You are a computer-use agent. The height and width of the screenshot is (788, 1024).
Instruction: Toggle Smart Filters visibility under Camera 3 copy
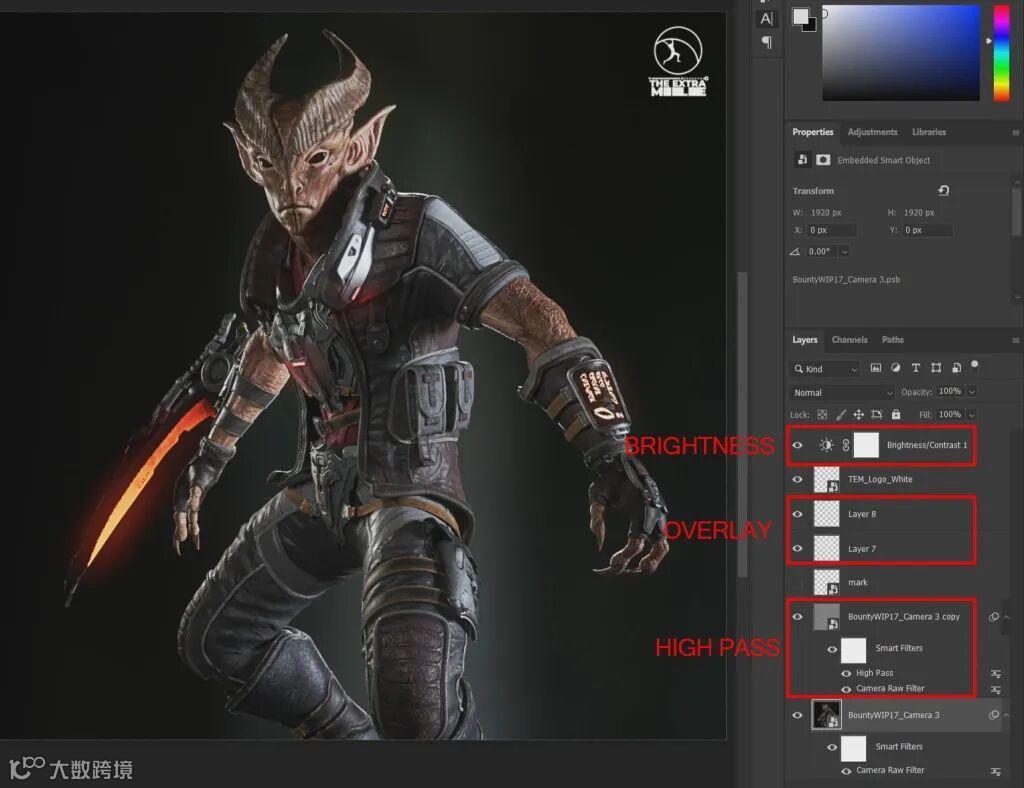832,650
